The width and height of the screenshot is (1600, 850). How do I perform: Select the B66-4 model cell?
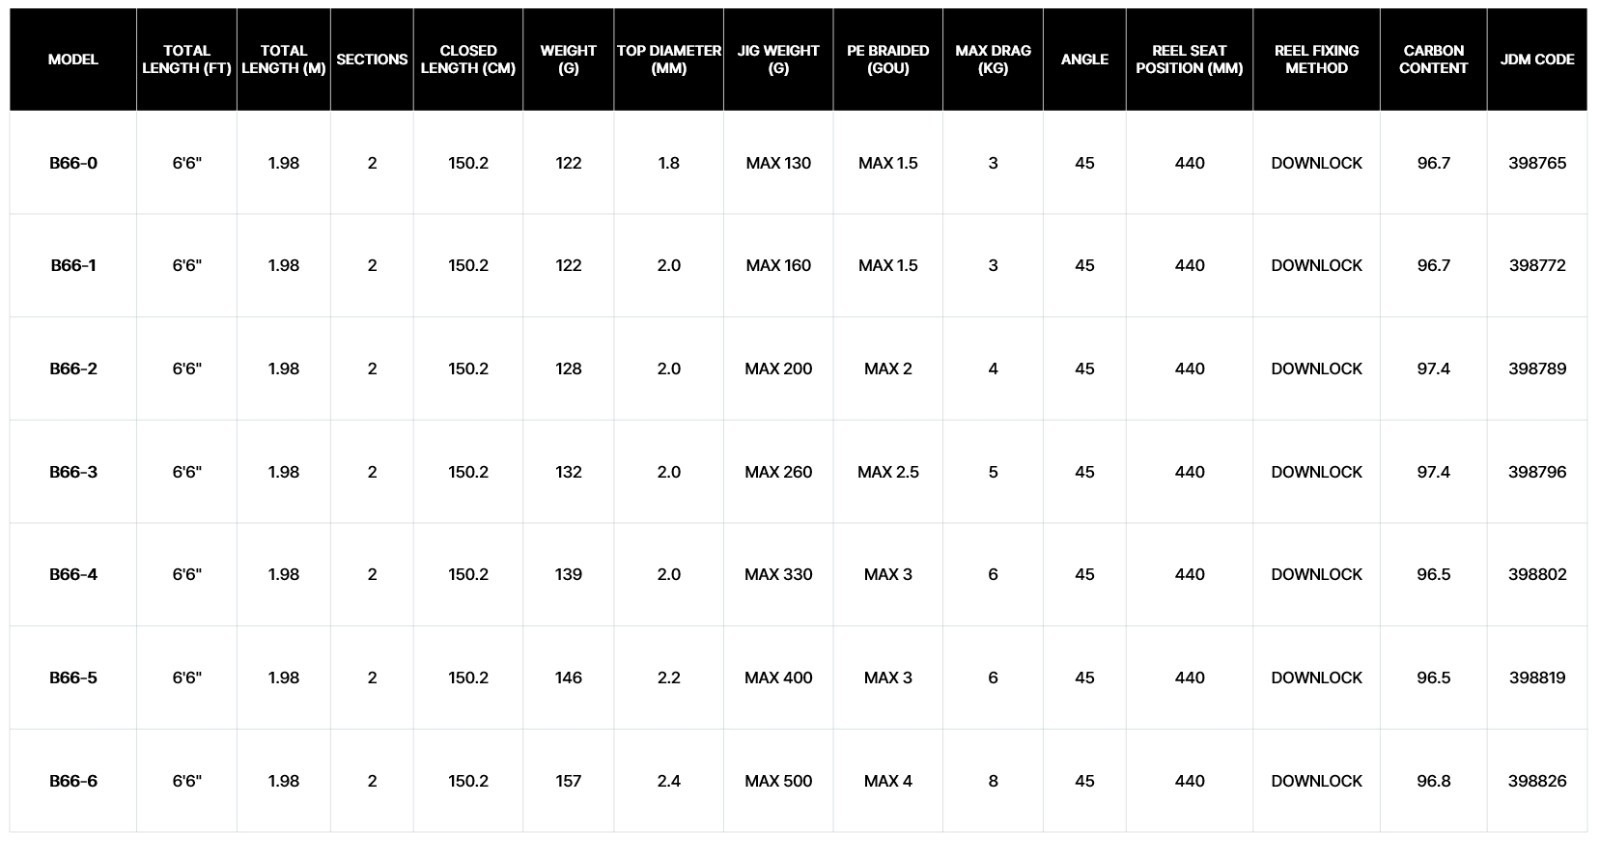click(x=73, y=575)
